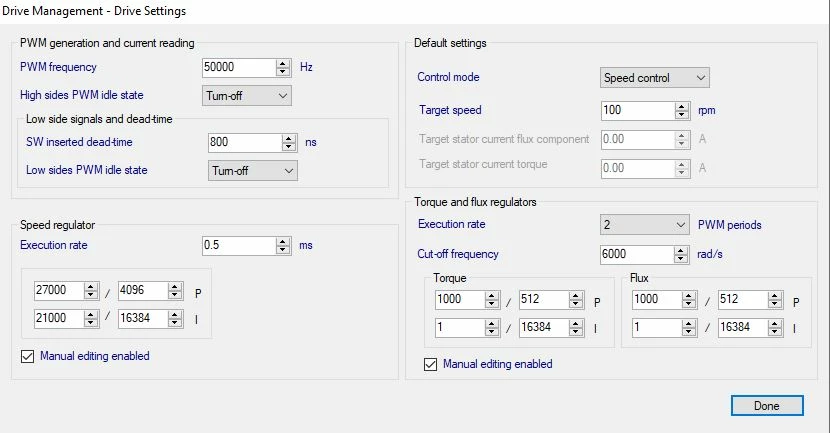The width and height of the screenshot is (830, 433).
Task: Decrease SW inserted dead-time value
Action: click(x=289, y=147)
